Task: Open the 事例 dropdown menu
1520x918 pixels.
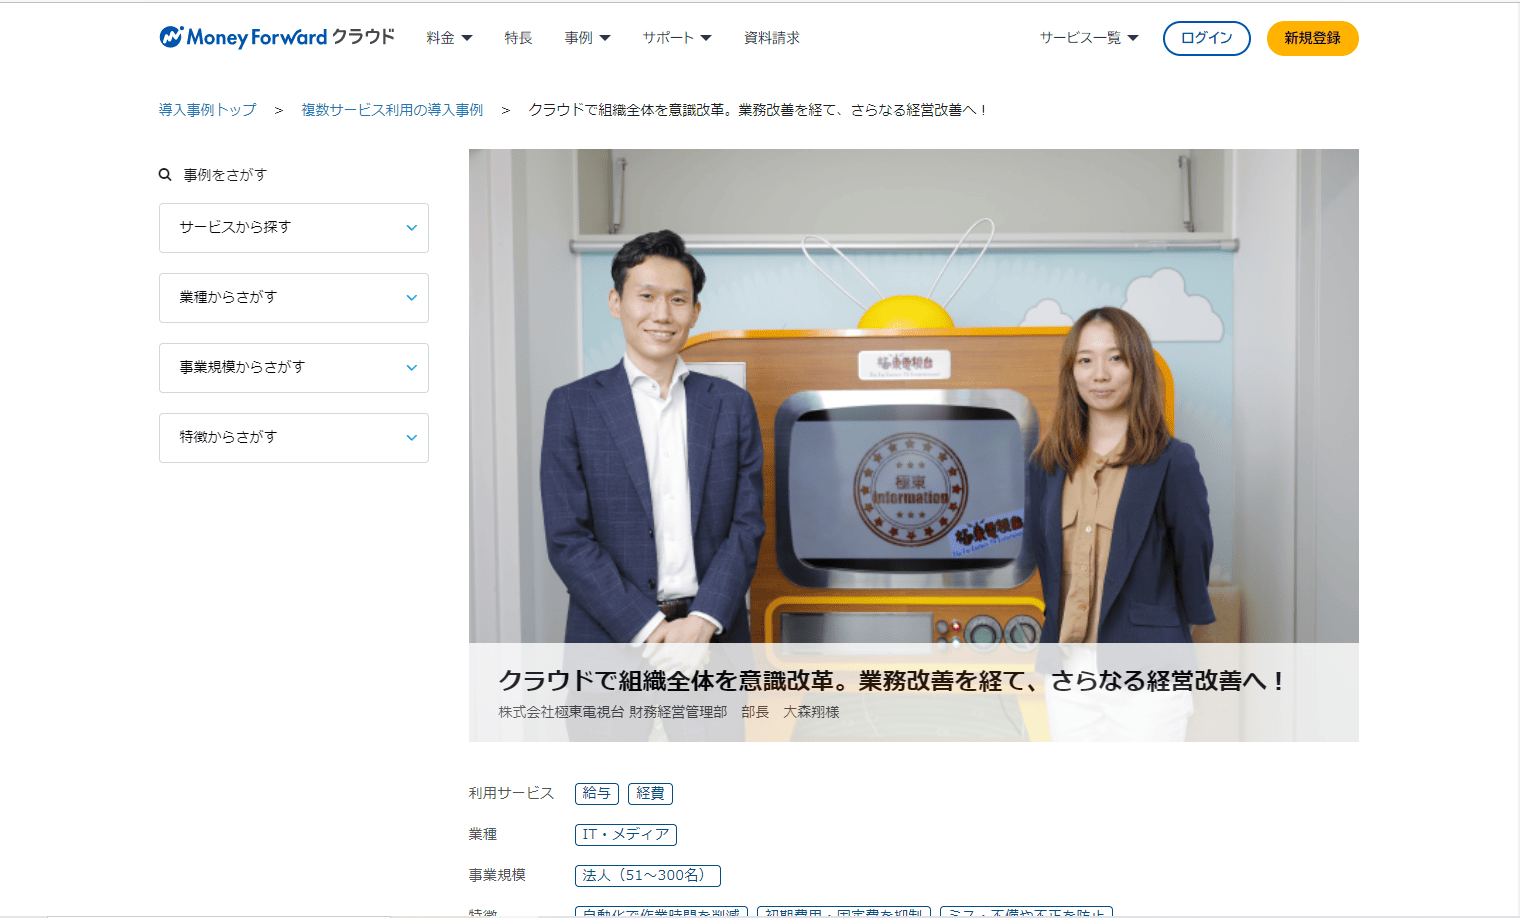Action: click(587, 38)
